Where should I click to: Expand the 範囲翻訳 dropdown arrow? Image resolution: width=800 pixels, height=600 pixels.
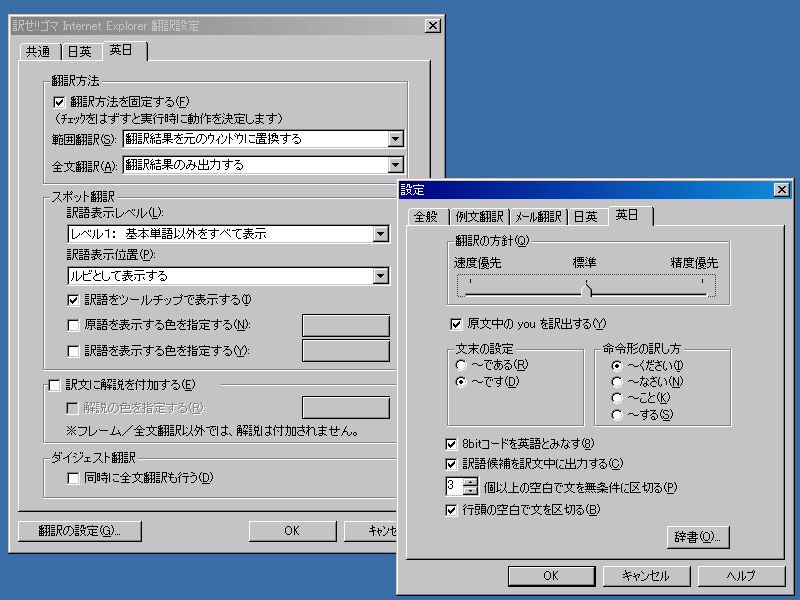(395, 139)
